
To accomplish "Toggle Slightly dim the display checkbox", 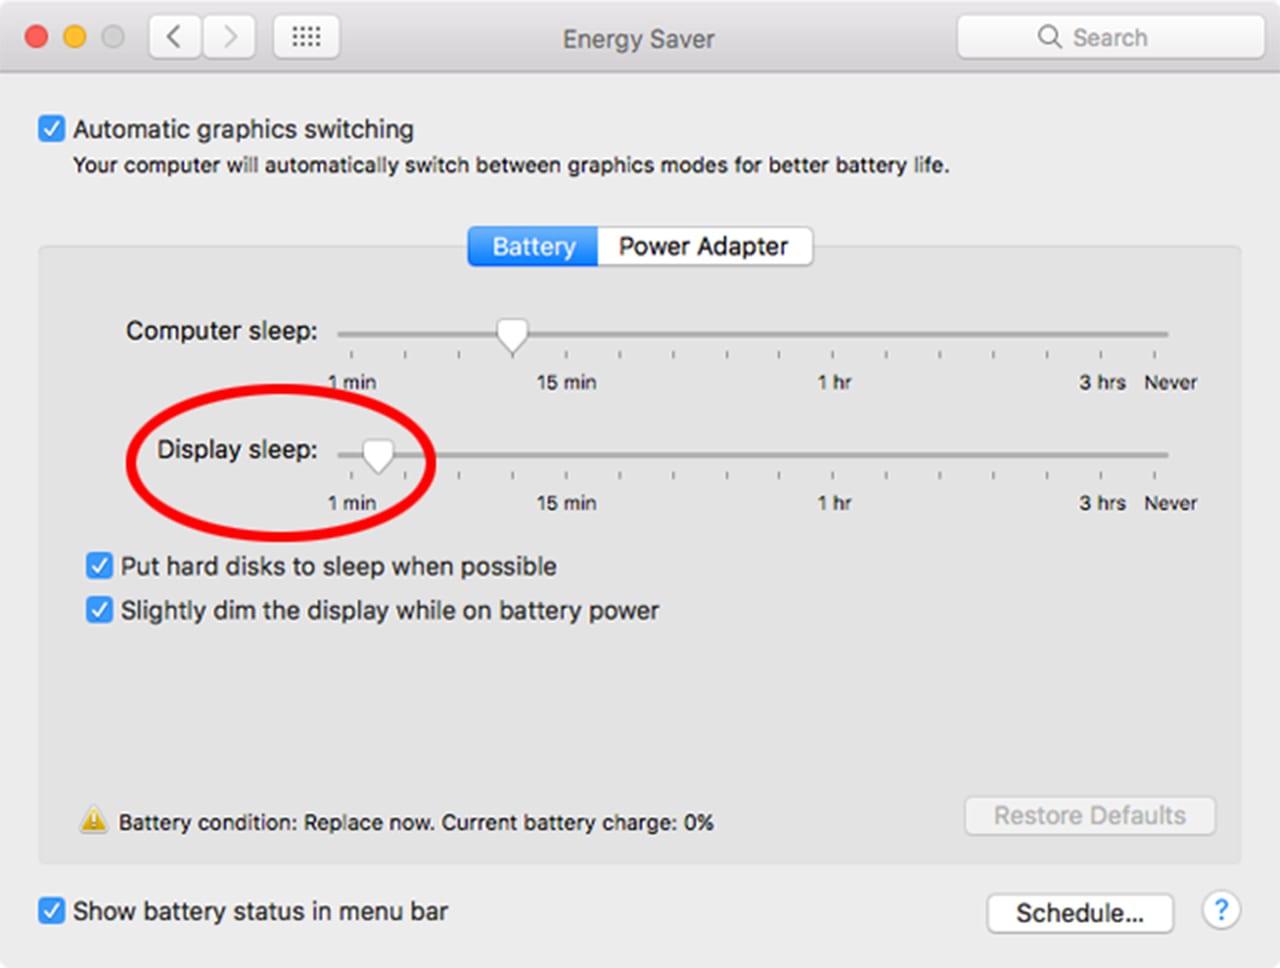I will (99, 610).
